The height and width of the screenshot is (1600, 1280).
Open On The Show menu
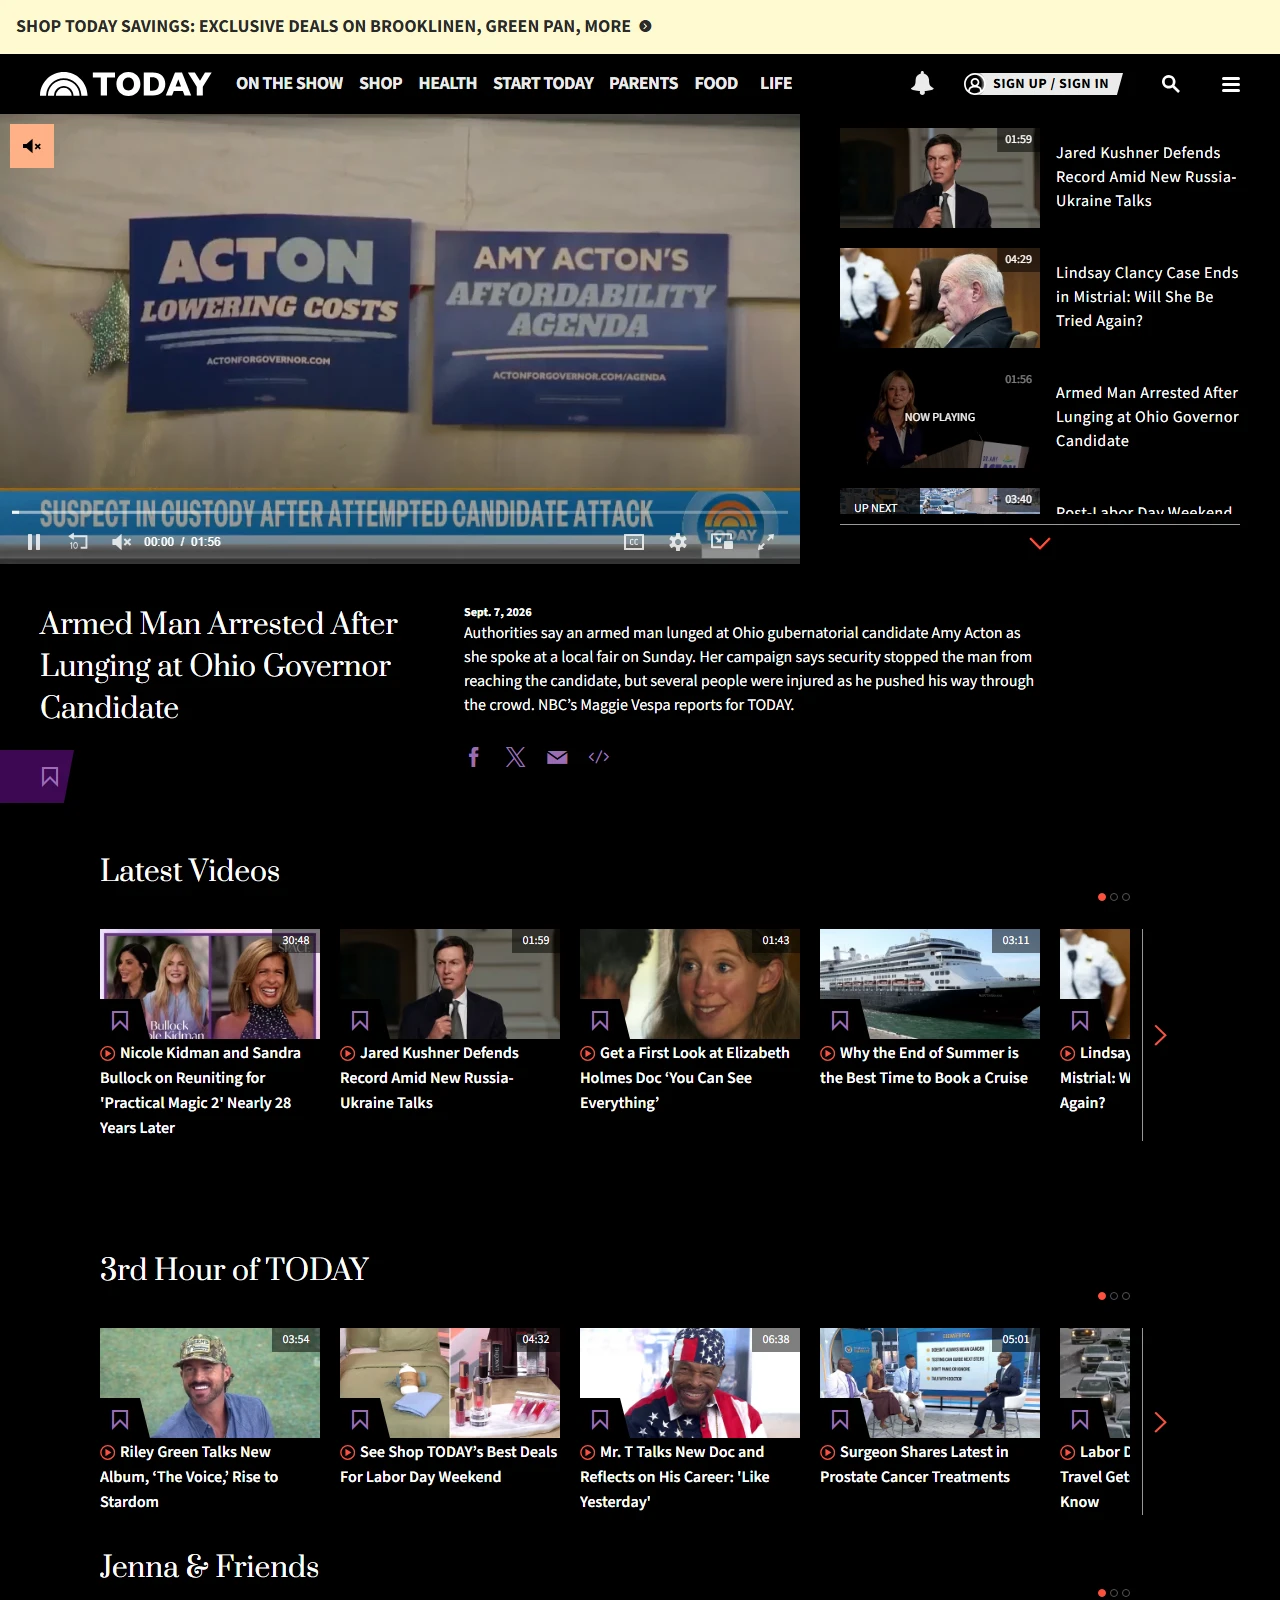tap(289, 84)
